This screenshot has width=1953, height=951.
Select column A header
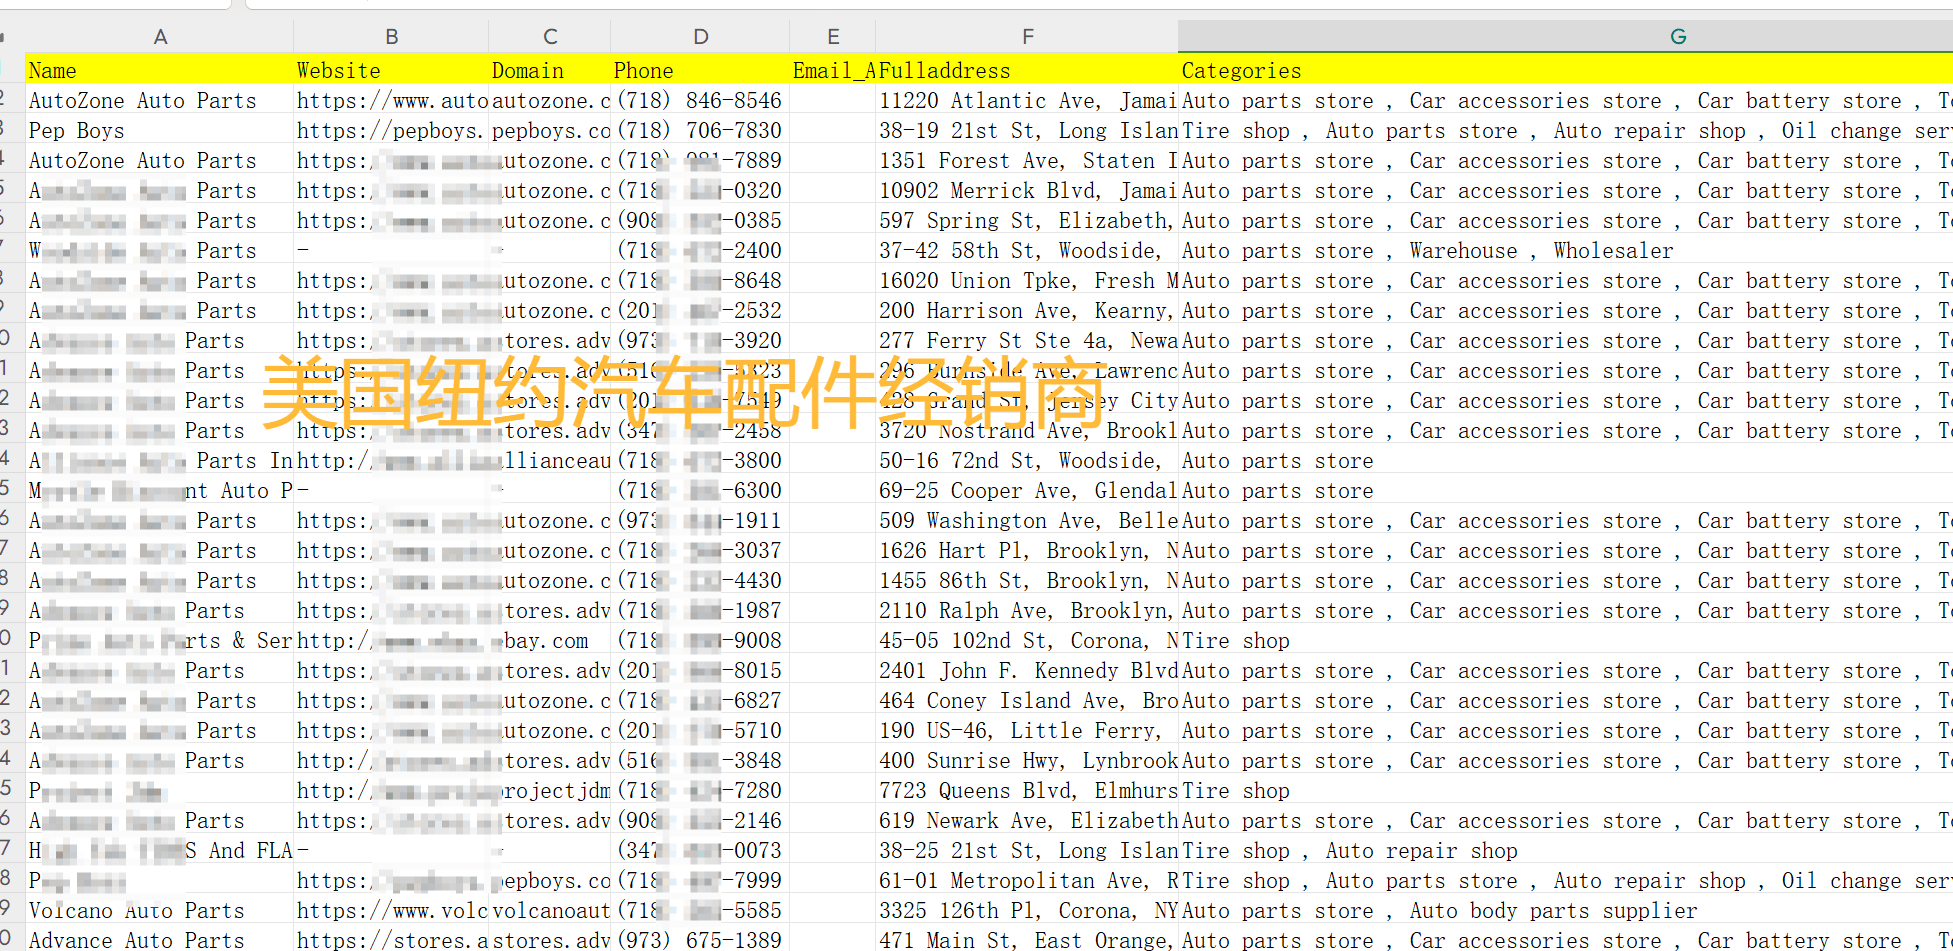coord(160,37)
